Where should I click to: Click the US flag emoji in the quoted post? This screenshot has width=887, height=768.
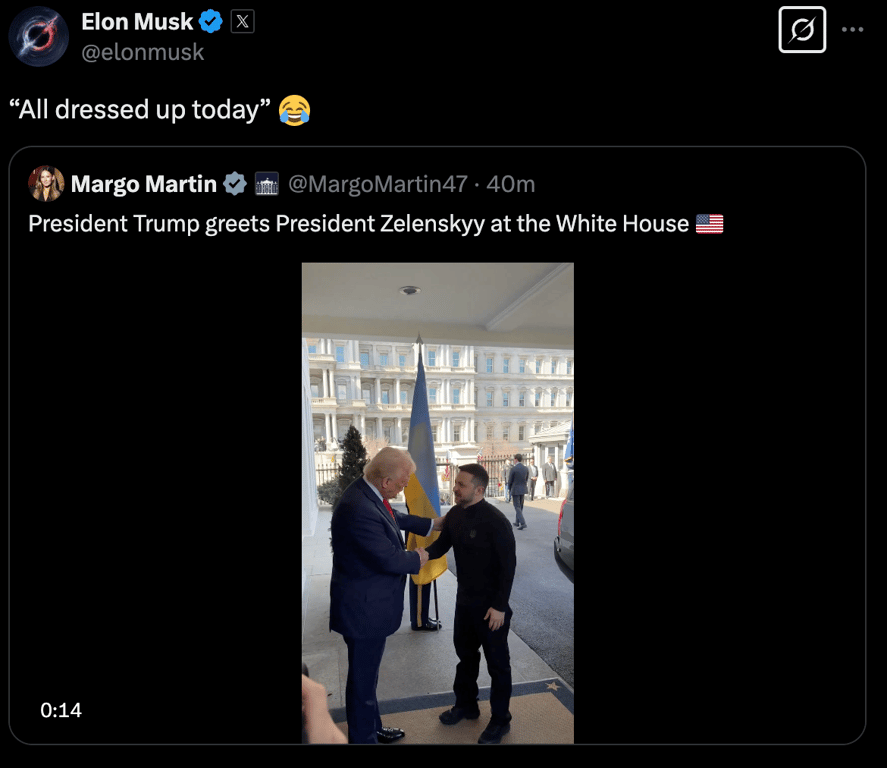[x=709, y=223]
